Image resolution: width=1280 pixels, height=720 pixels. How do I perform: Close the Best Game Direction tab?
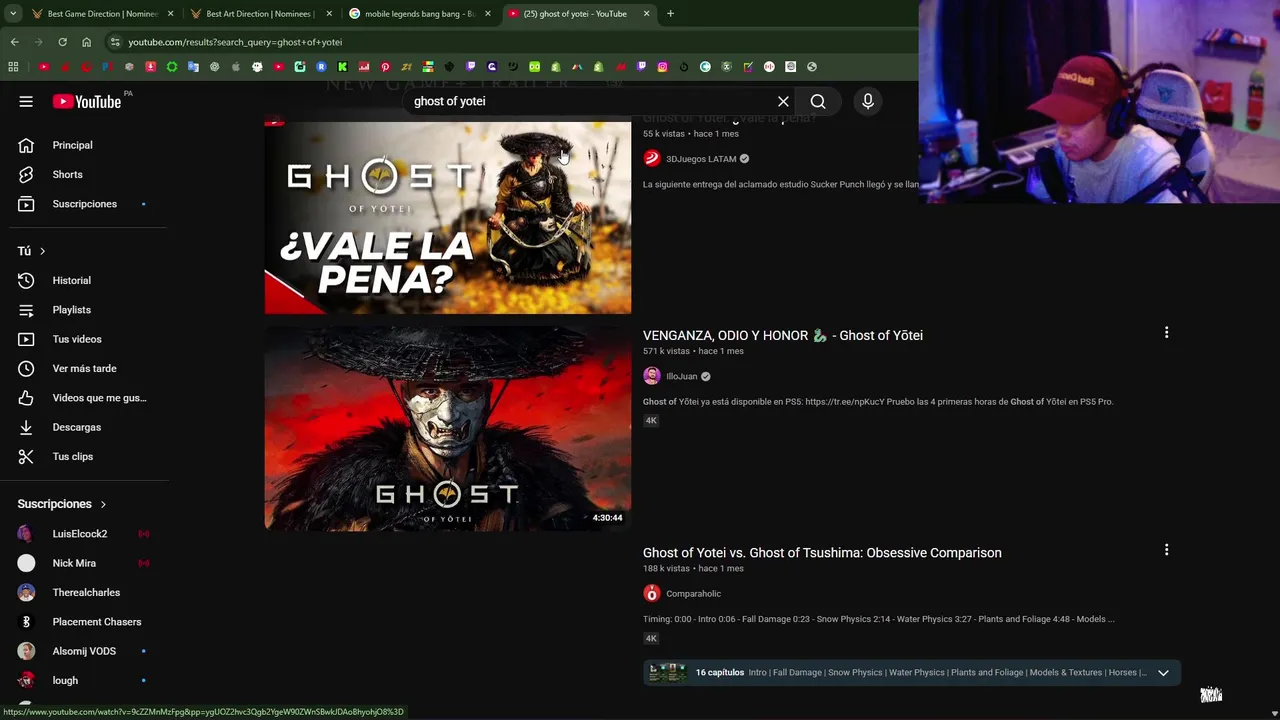click(x=170, y=14)
